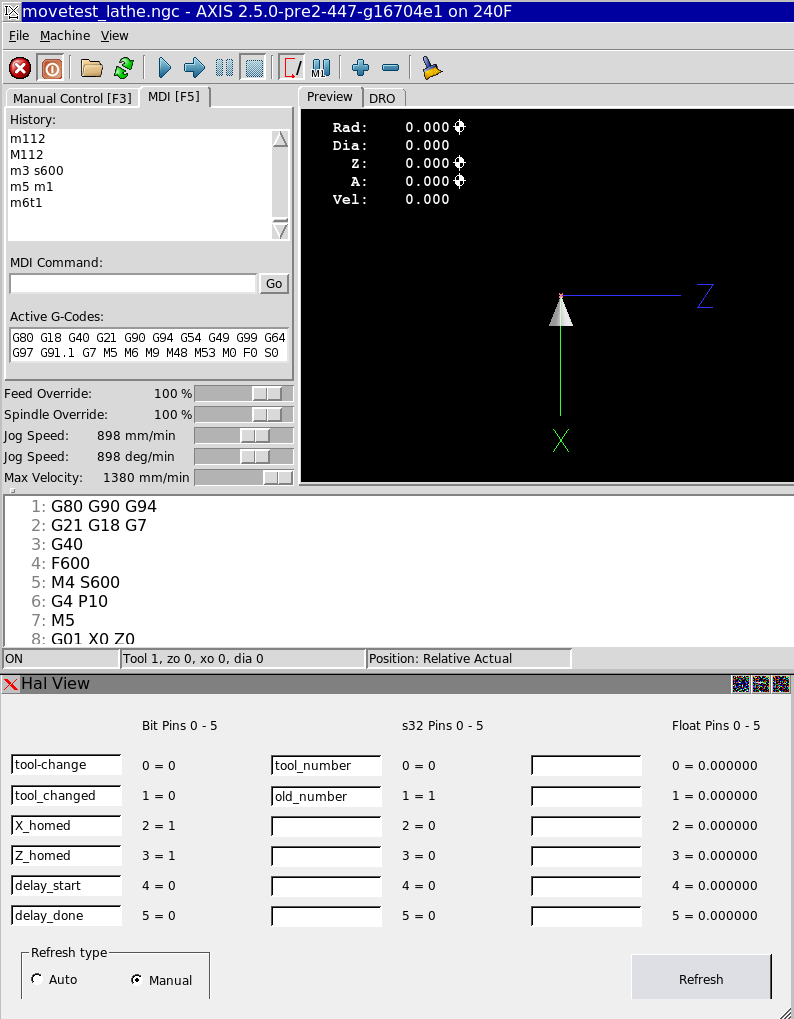Pause program execution
794x1019 pixels.
(x=224, y=68)
